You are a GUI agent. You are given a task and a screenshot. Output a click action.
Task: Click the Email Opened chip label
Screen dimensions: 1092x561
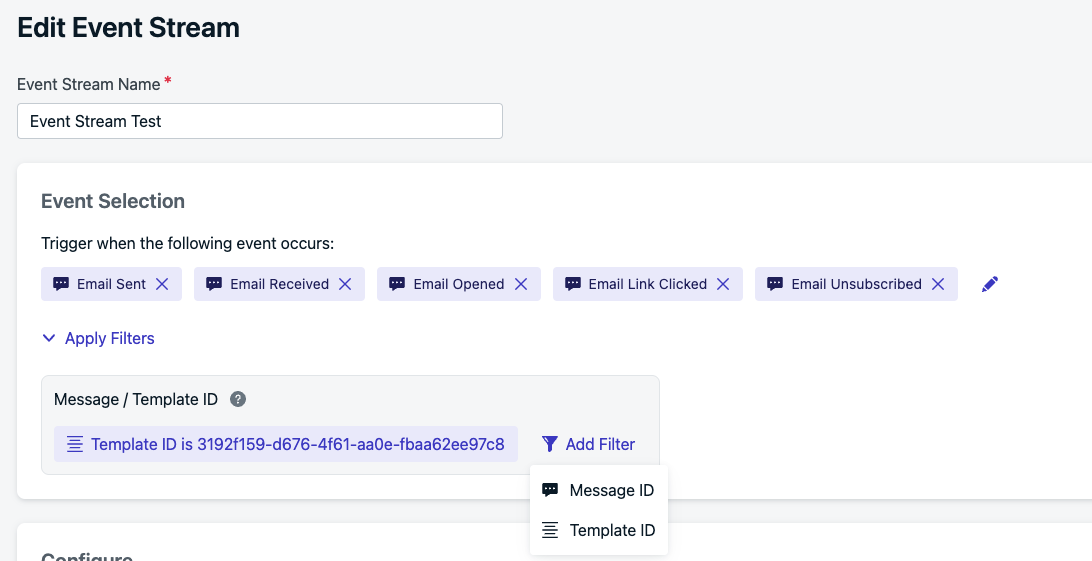[x=459, y=284]
